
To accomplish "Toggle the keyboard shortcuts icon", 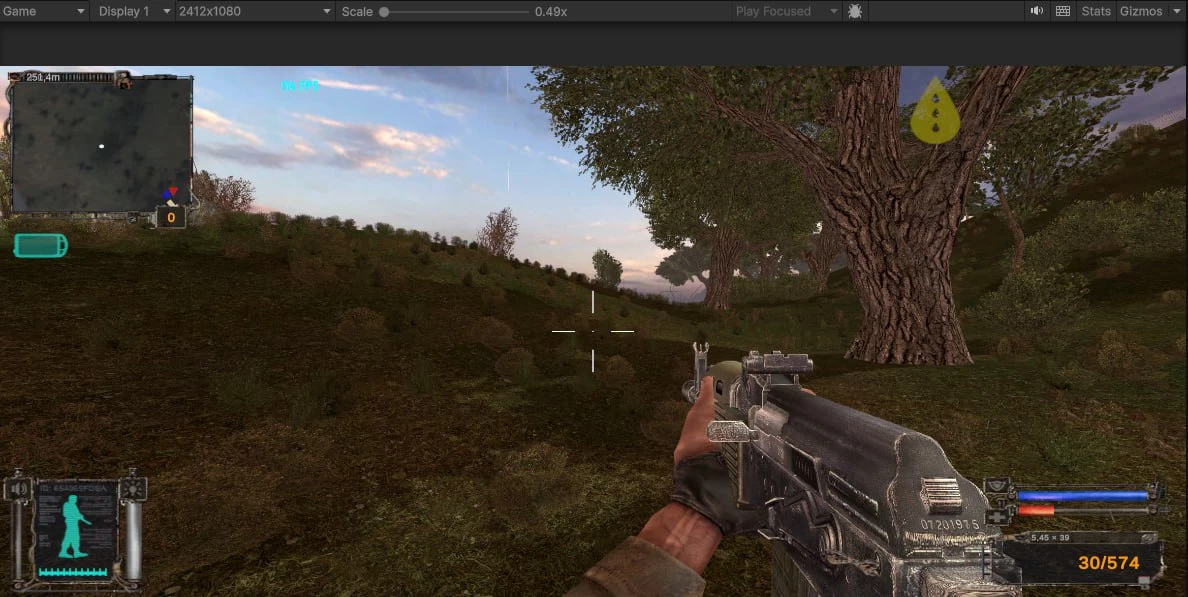I will coord(1063,11).
